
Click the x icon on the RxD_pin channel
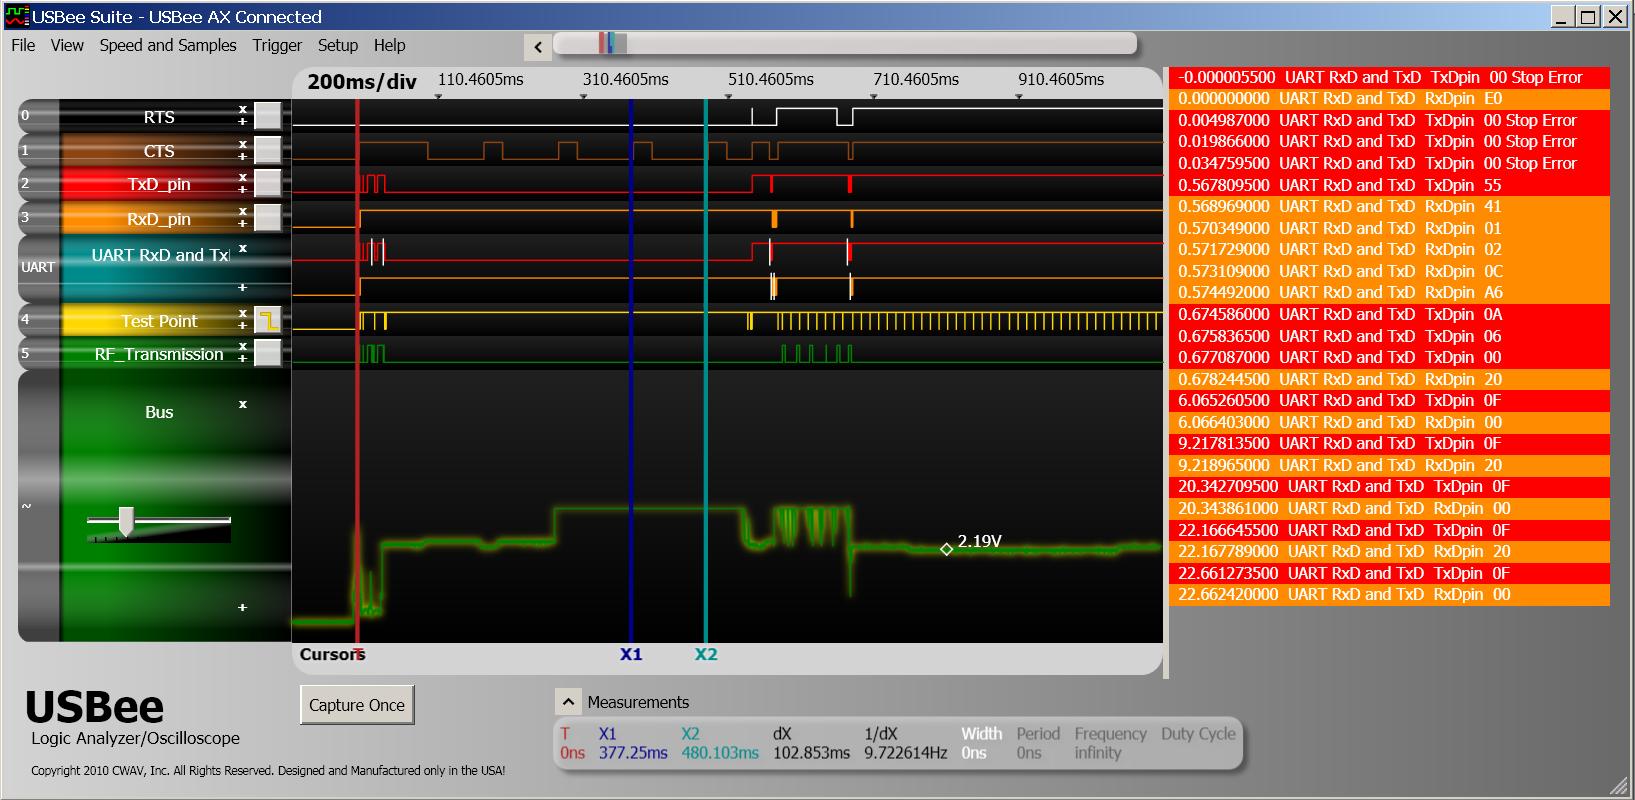[x=242, y=210]
